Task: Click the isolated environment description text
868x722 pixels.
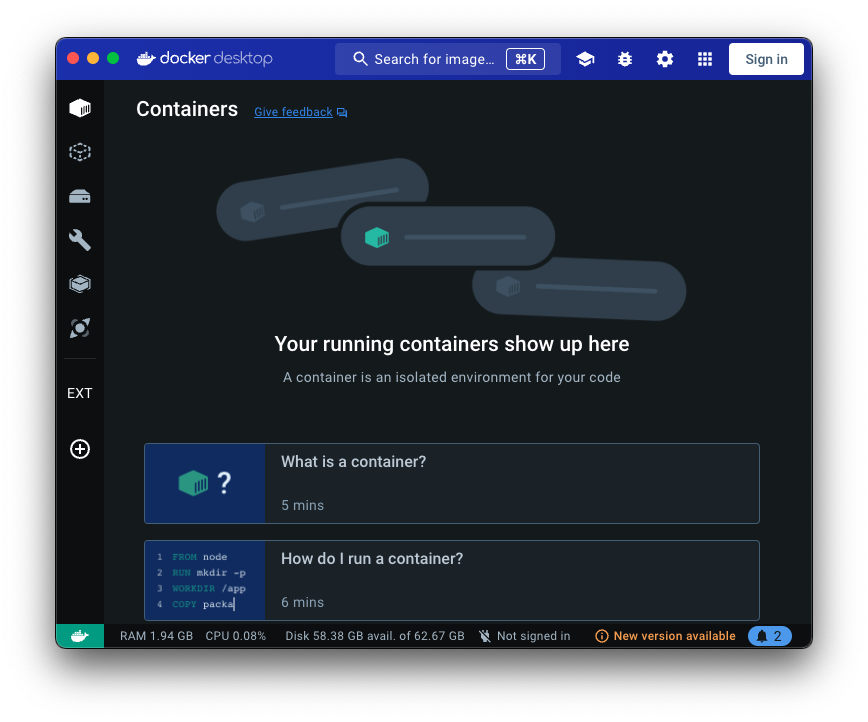Action: 452,377
